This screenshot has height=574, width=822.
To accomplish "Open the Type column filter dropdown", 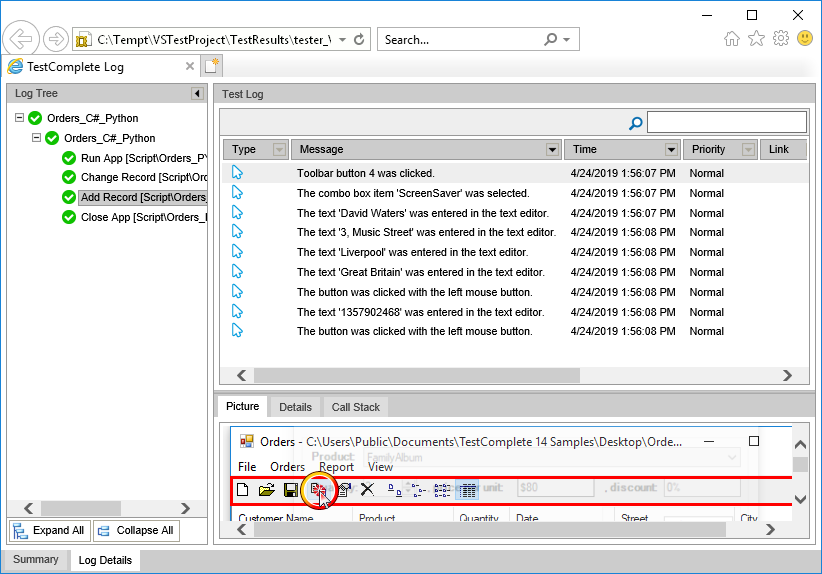I will tap(279, 149).
